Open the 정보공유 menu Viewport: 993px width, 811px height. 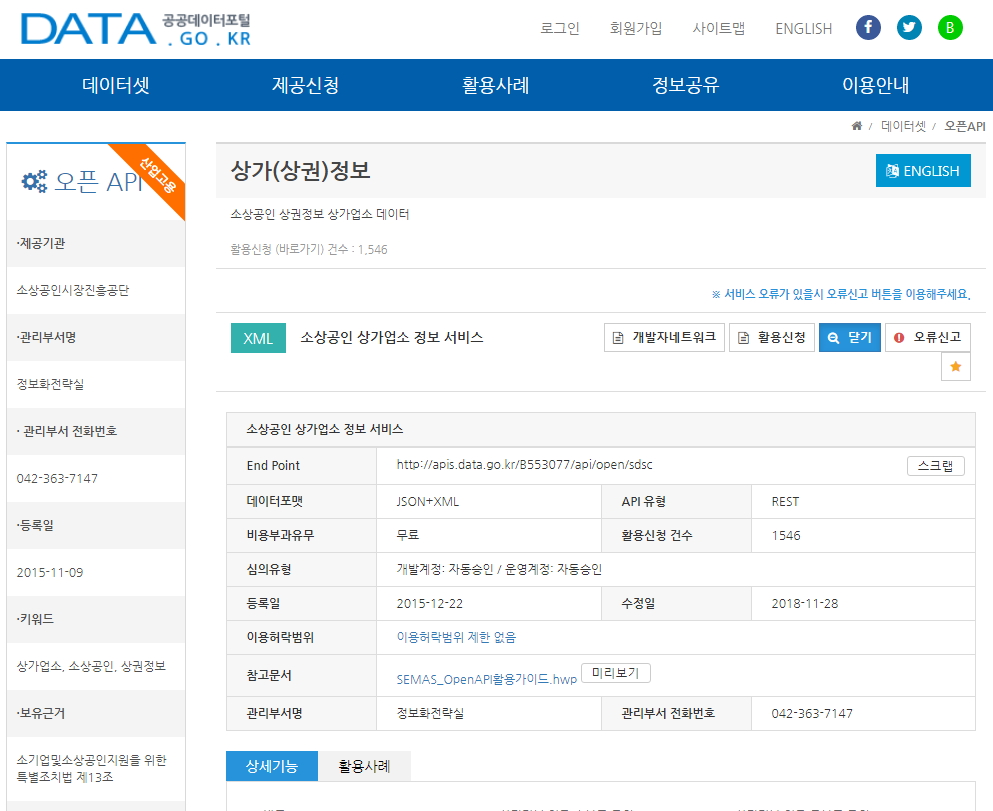[686, 85]
